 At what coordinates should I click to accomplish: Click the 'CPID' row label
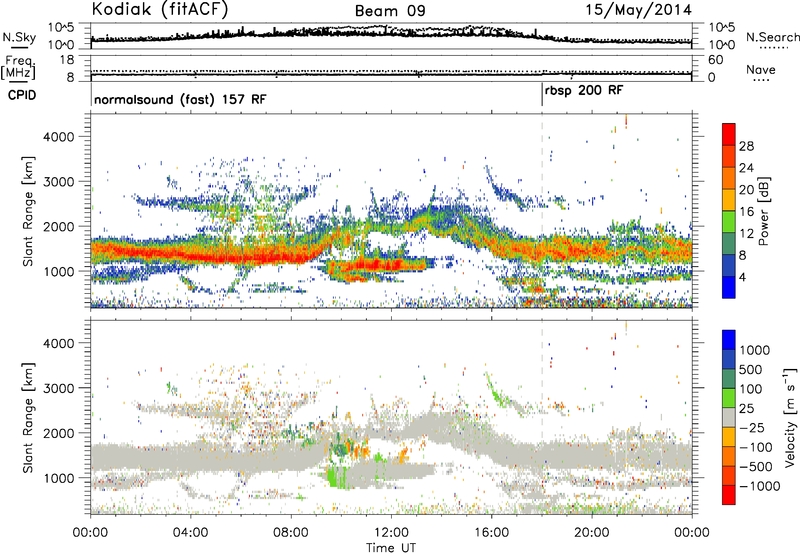coord(22,95)
